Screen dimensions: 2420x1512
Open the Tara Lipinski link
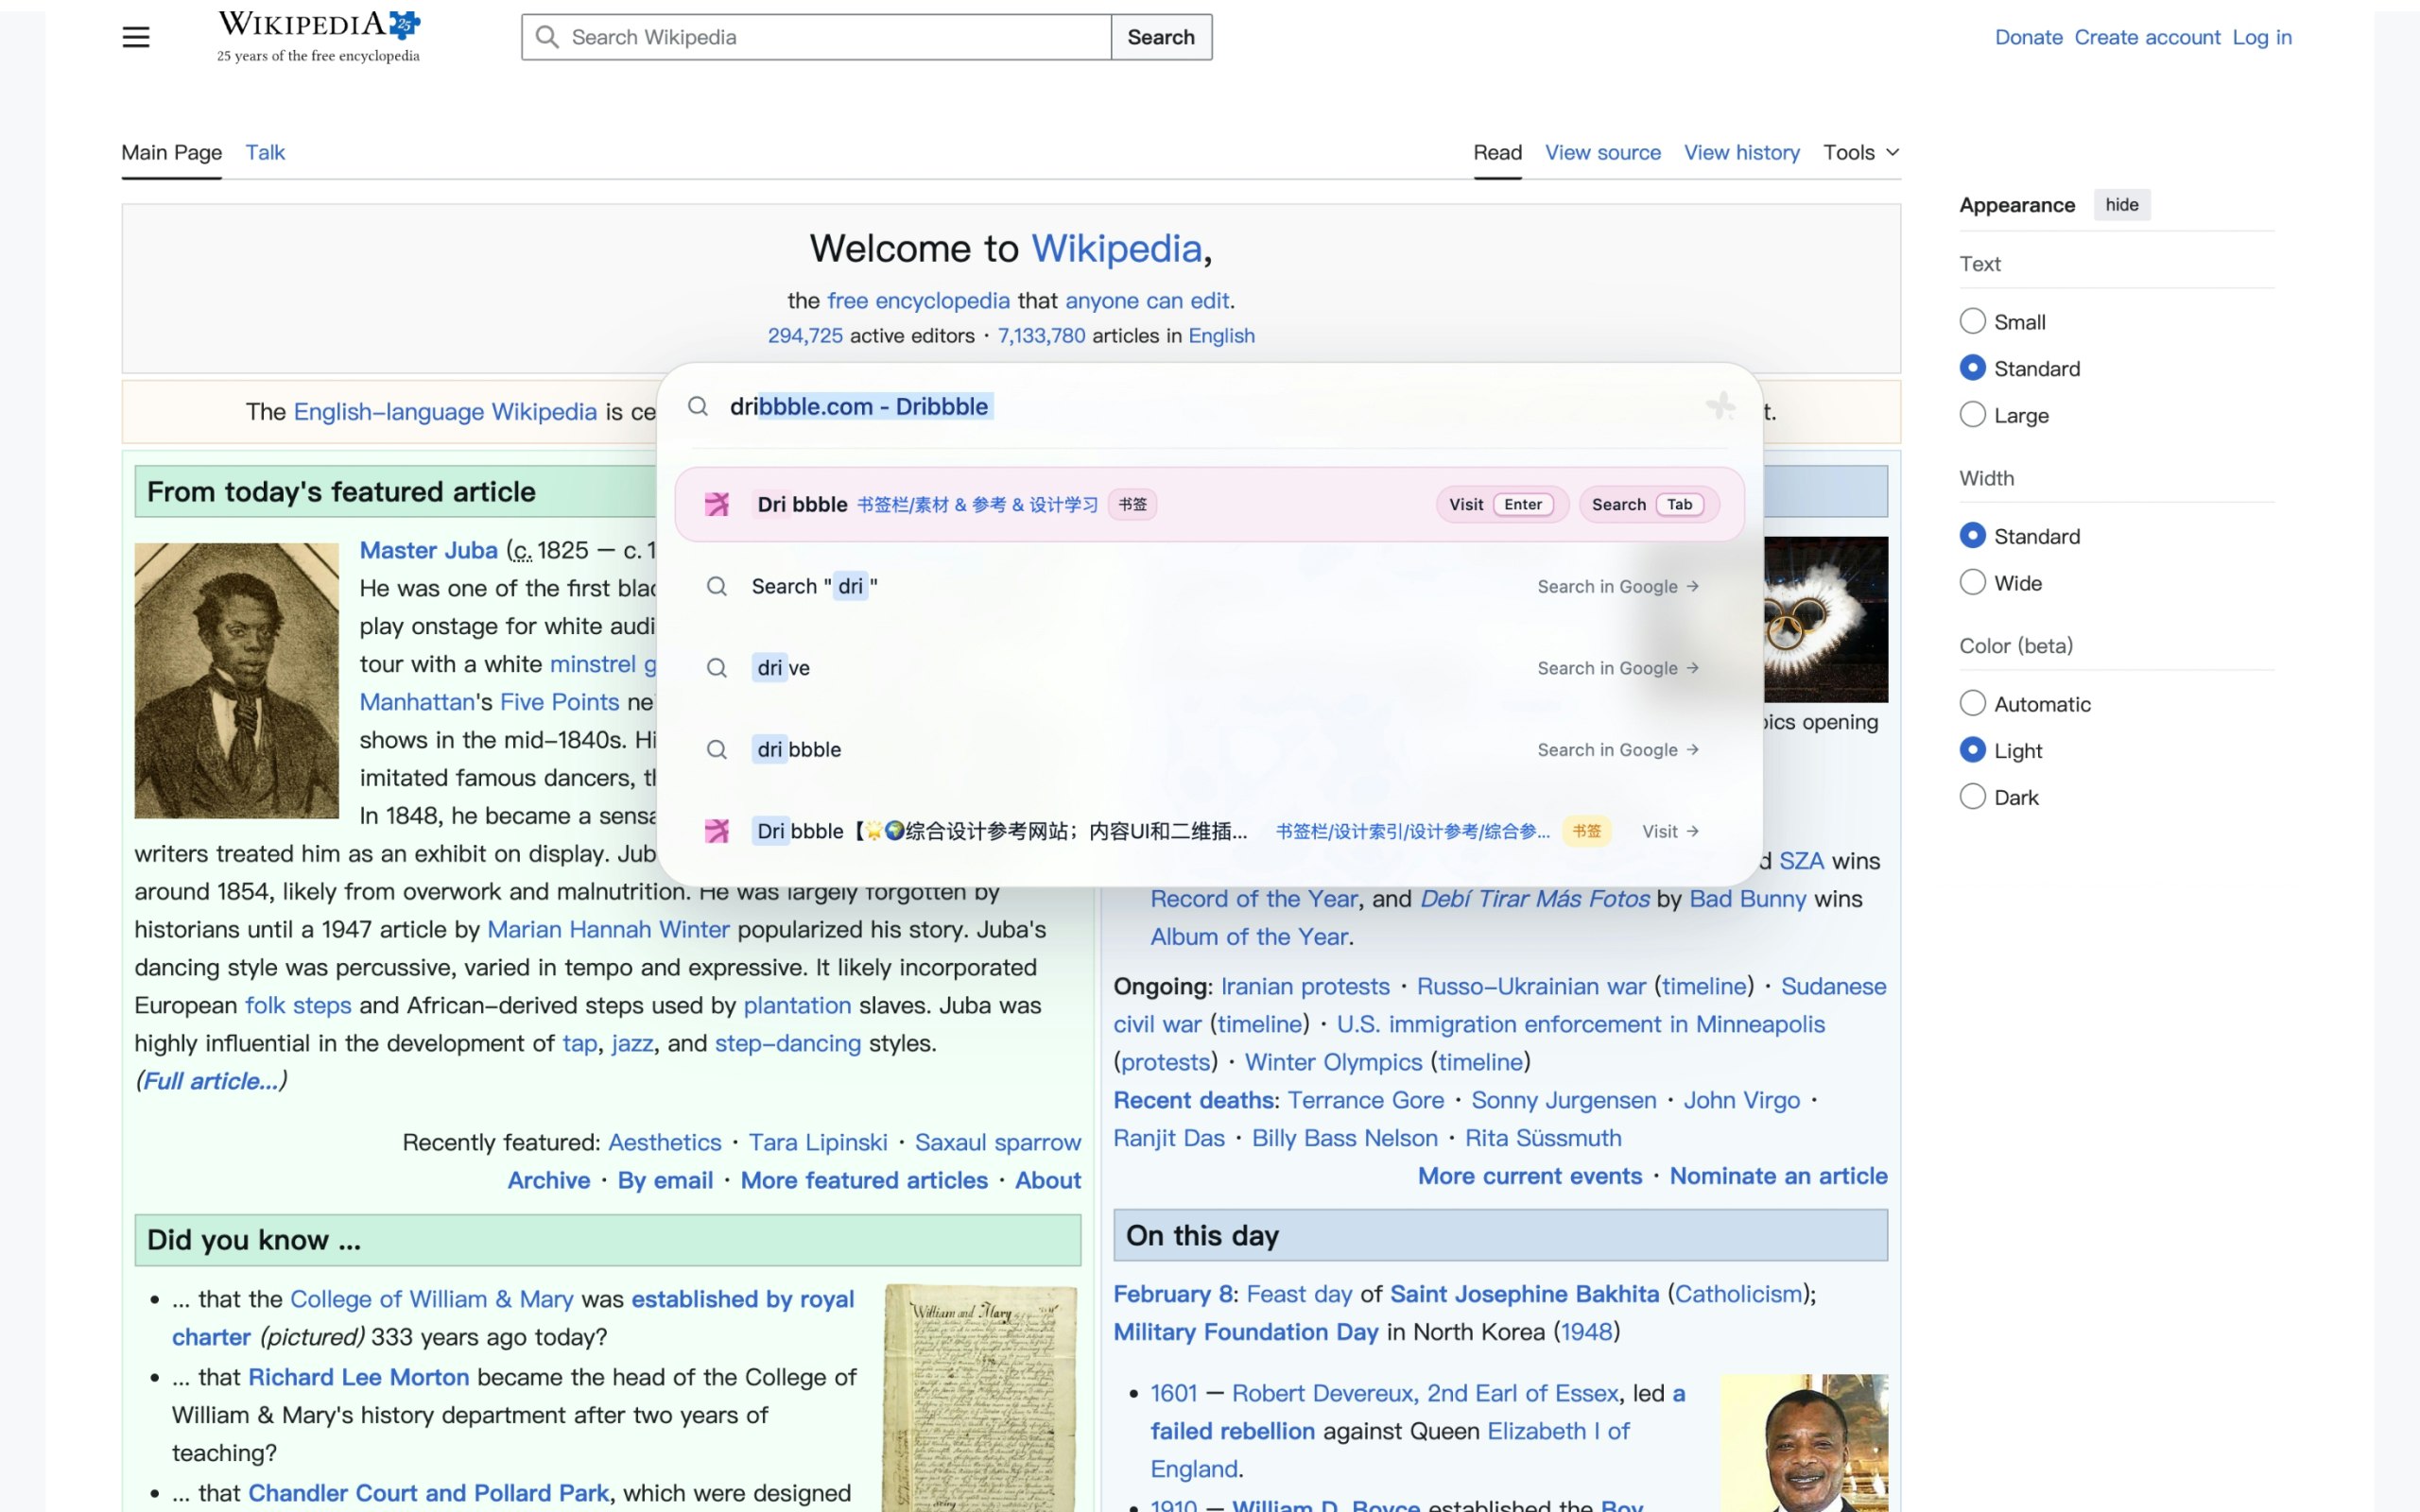point(818,1142)
